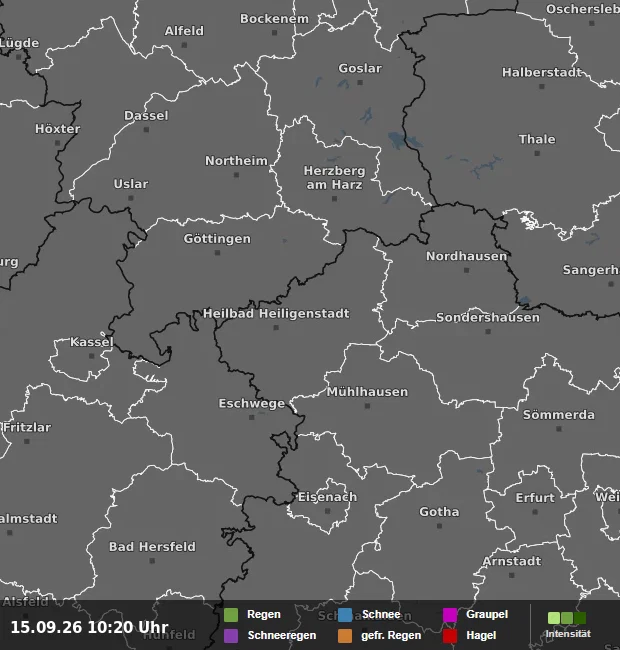Click the red Hagel legend swatch
The width and height of the screenshot is (620, 650).
point(450,635)
